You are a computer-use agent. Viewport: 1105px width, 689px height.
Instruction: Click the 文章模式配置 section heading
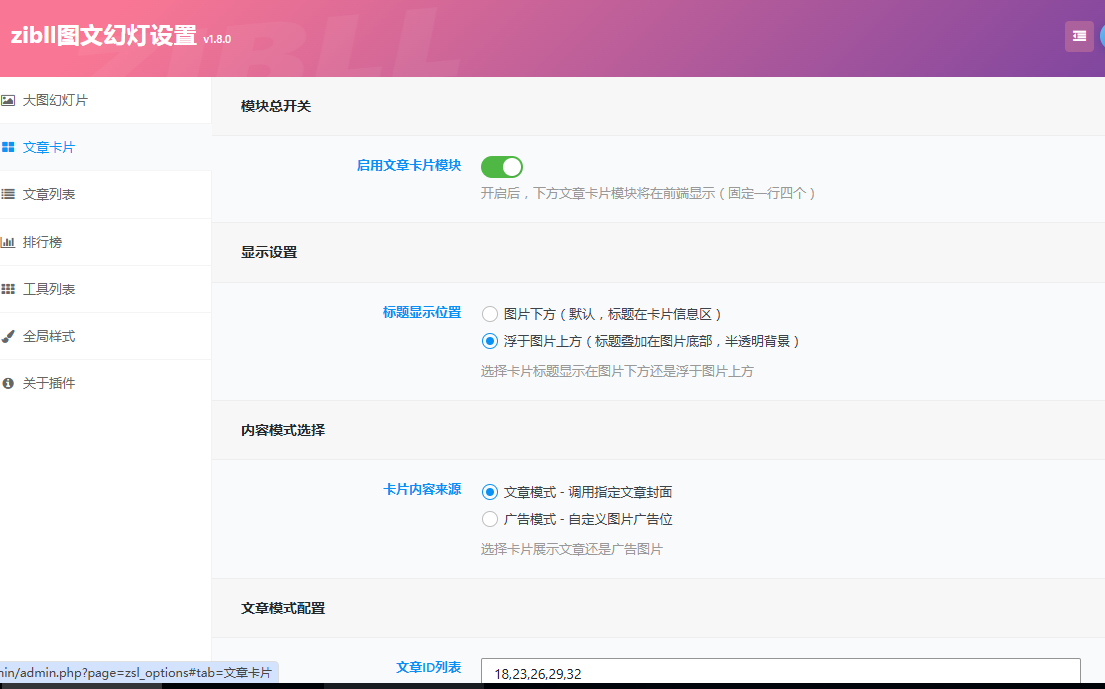(283, 608)
